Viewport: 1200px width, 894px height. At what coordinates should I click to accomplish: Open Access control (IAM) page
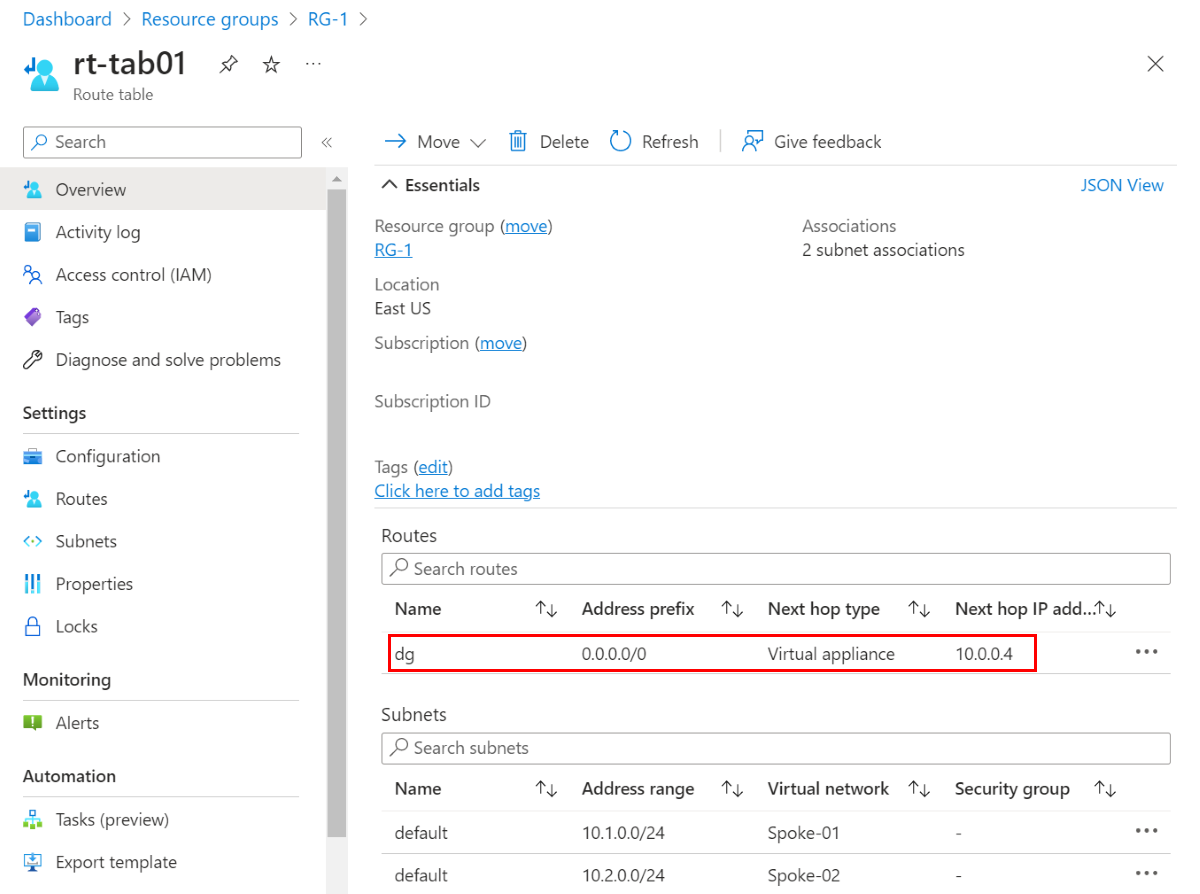point(134,275)
